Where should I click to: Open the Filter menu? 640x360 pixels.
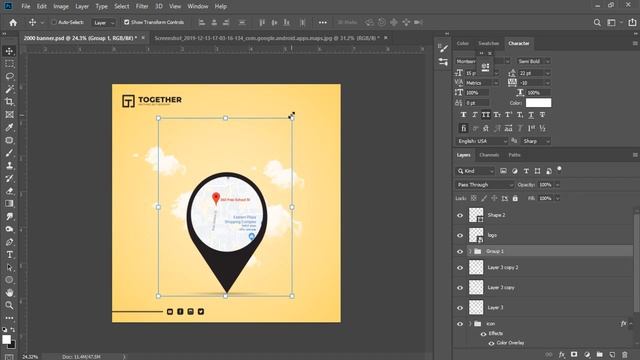(x=142, y=6)
